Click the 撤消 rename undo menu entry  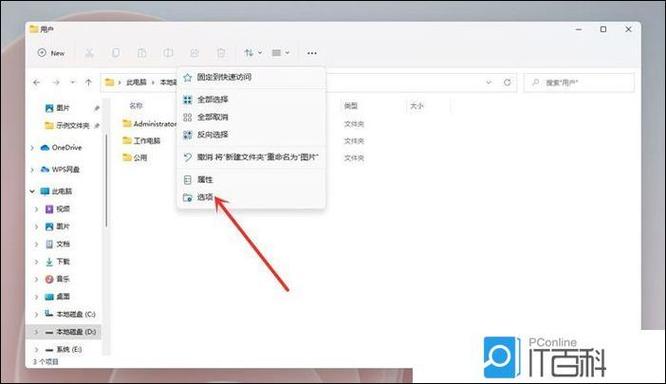tap(251, 157)
